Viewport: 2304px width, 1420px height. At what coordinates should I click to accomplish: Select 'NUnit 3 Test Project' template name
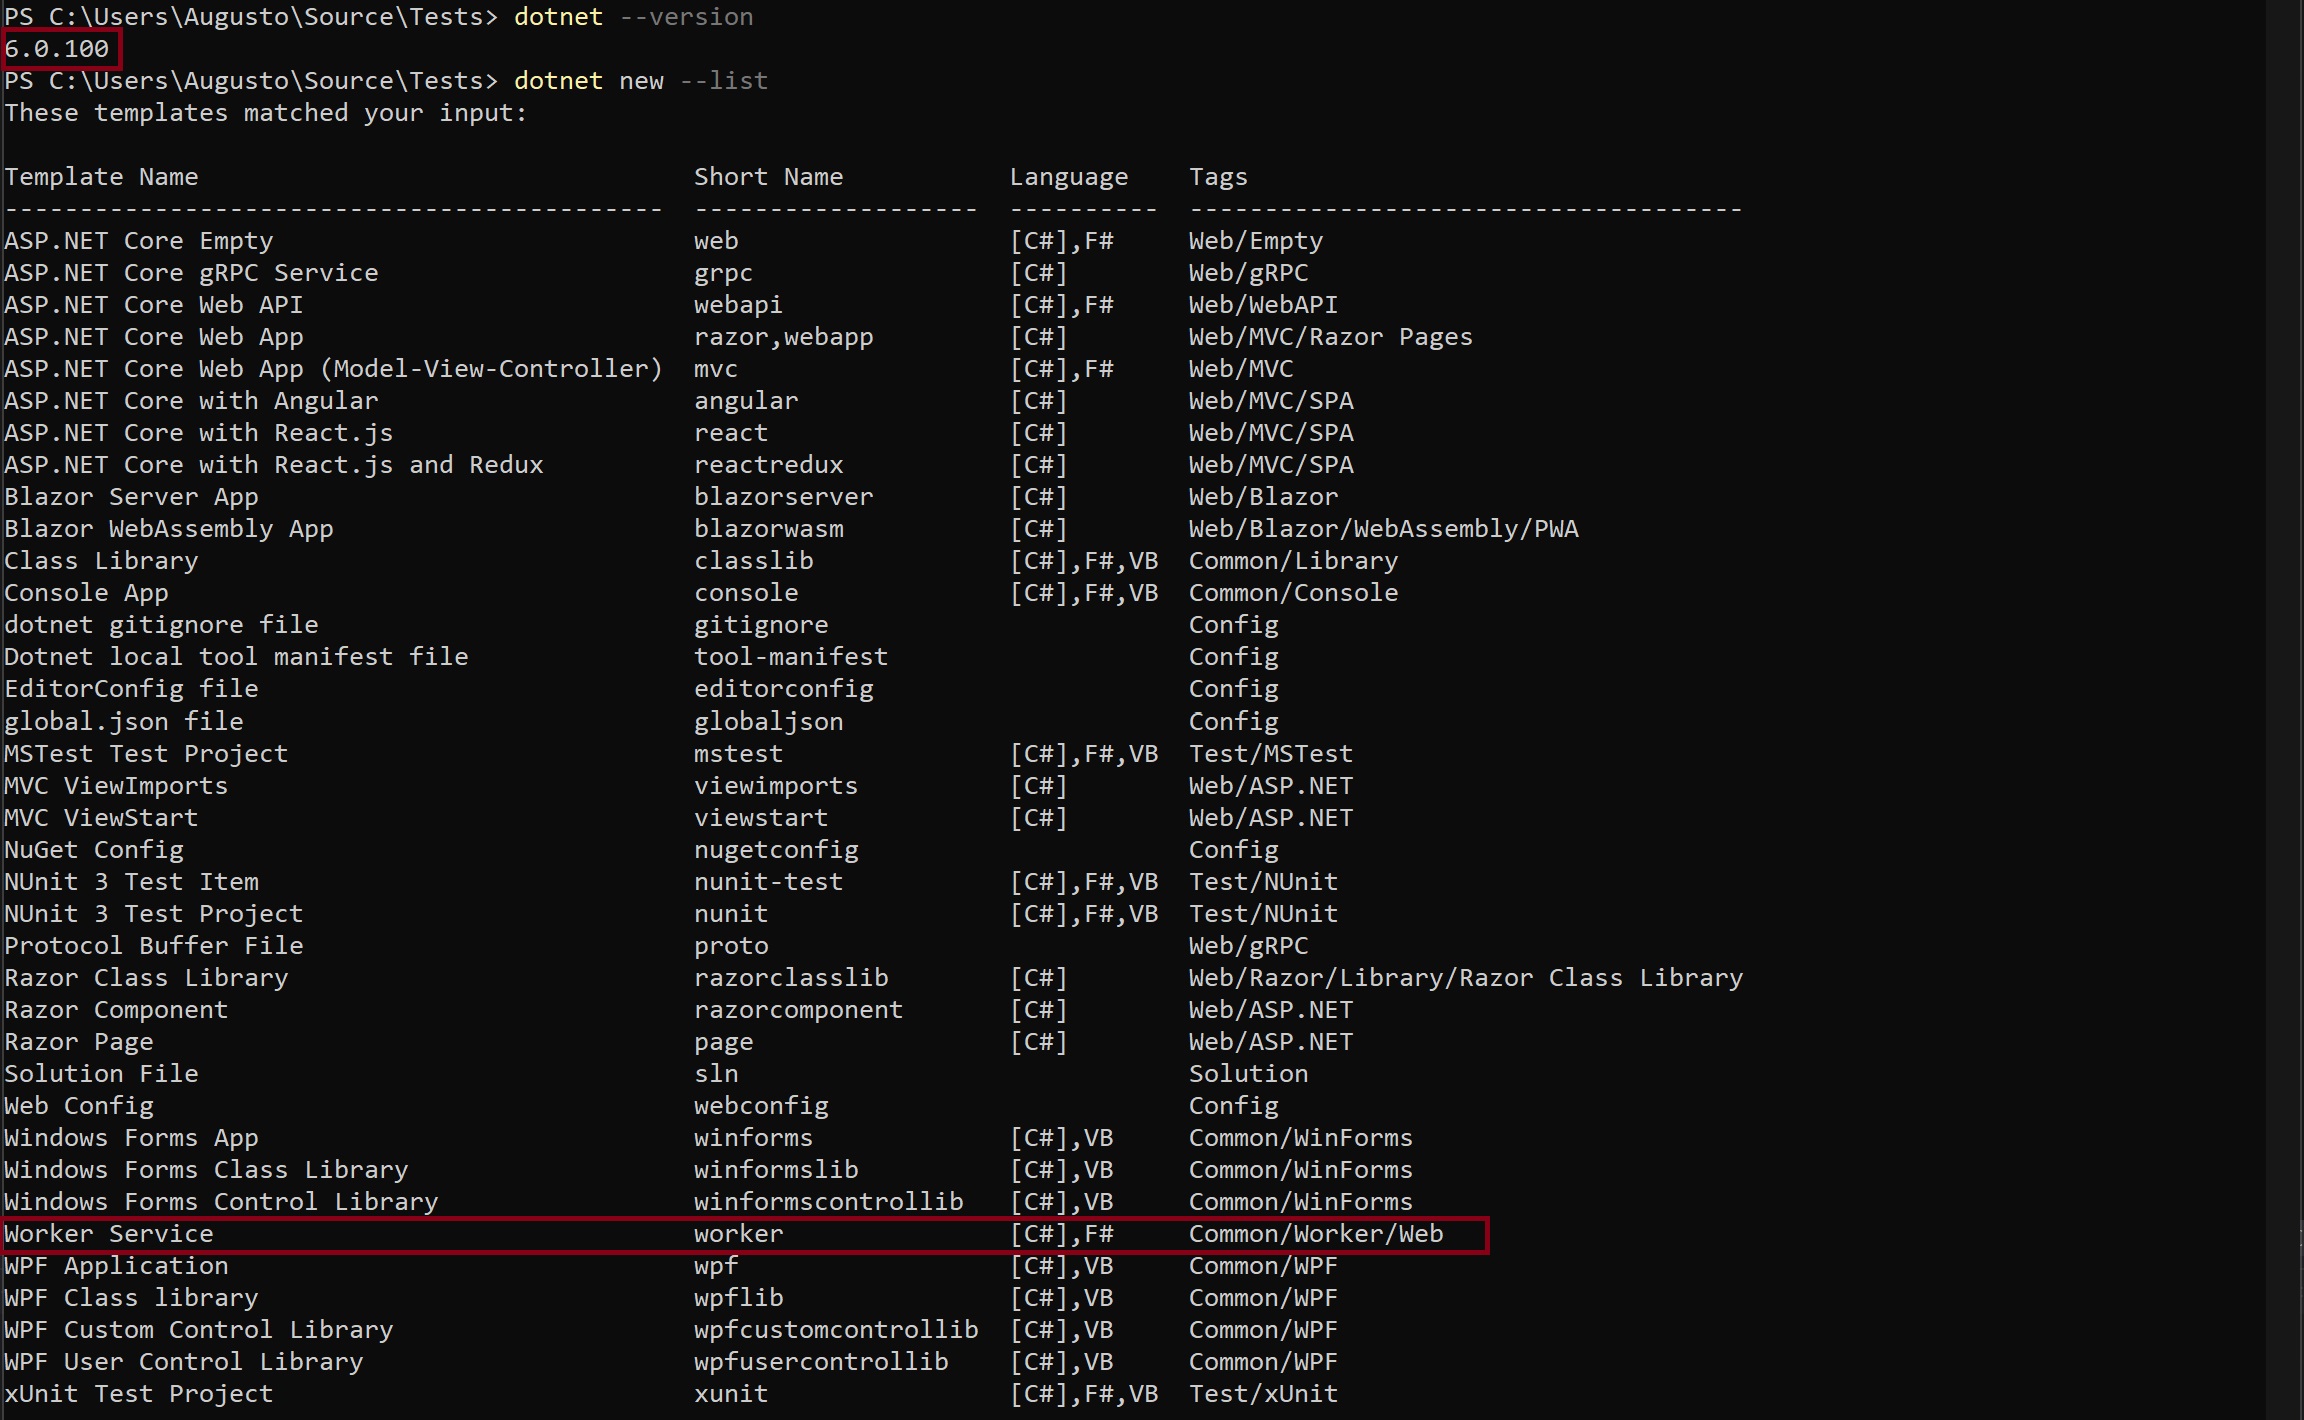point(153,914)
